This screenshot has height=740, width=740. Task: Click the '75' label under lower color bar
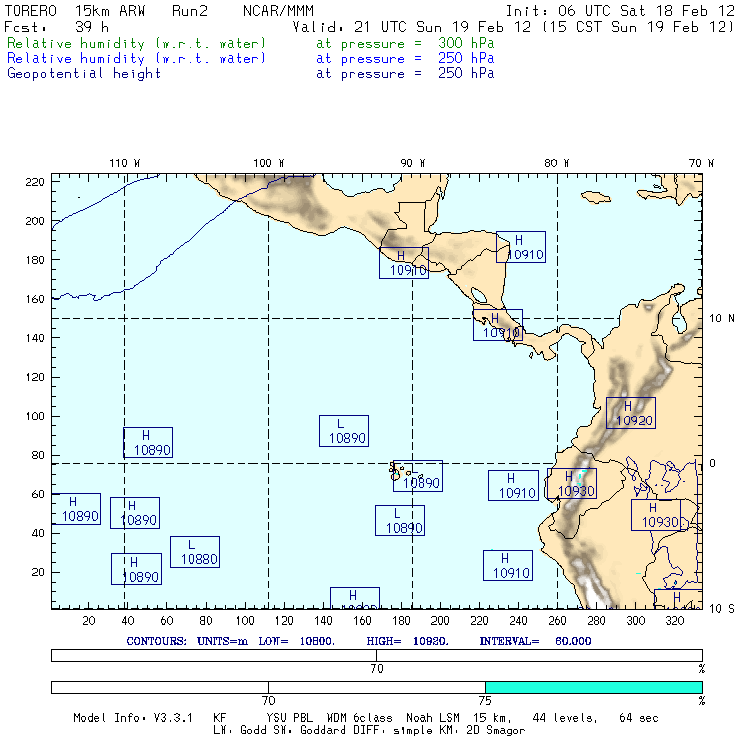tap(485, 700)
